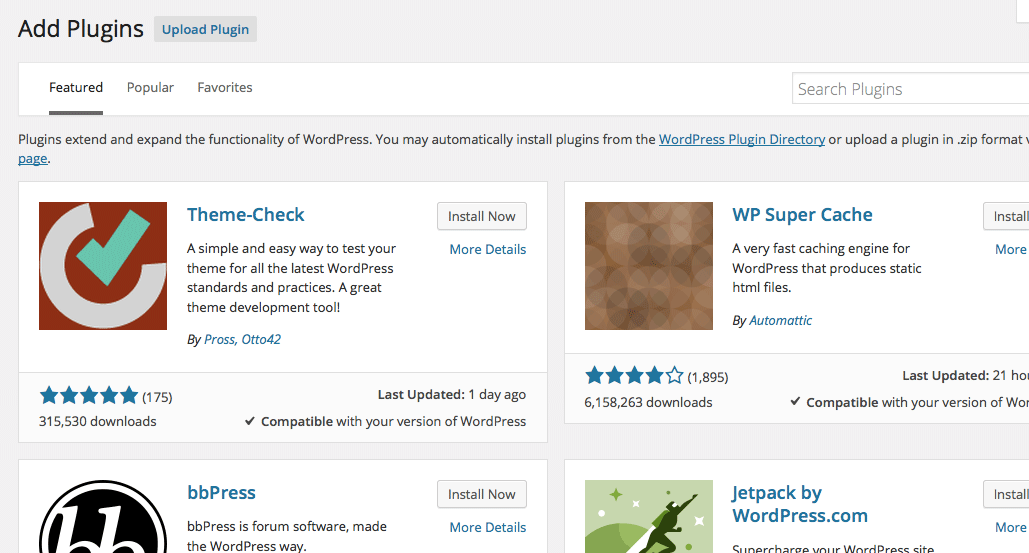This screenshot has height=553, width=1029.
Task: View More Details for Jetpack
Action: (1011, 527)
